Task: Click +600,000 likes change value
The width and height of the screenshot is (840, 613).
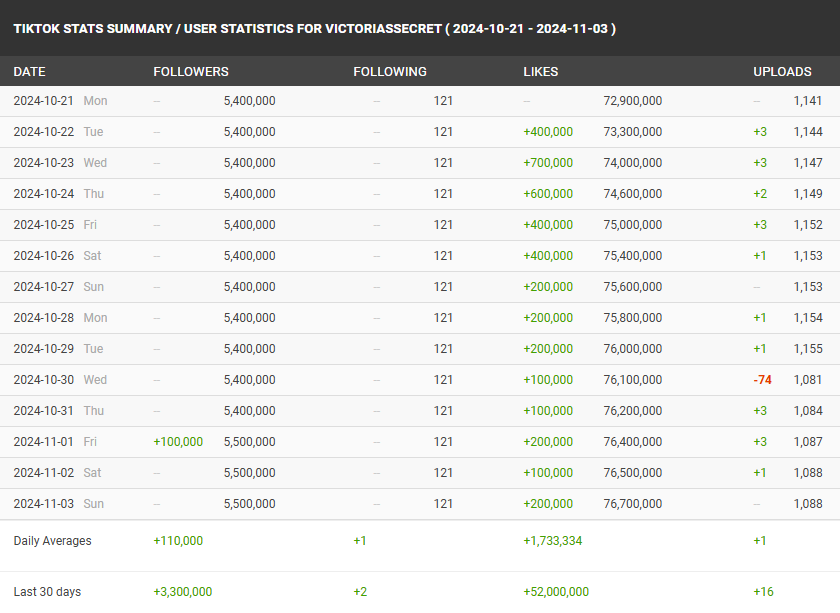Action: 548,194
